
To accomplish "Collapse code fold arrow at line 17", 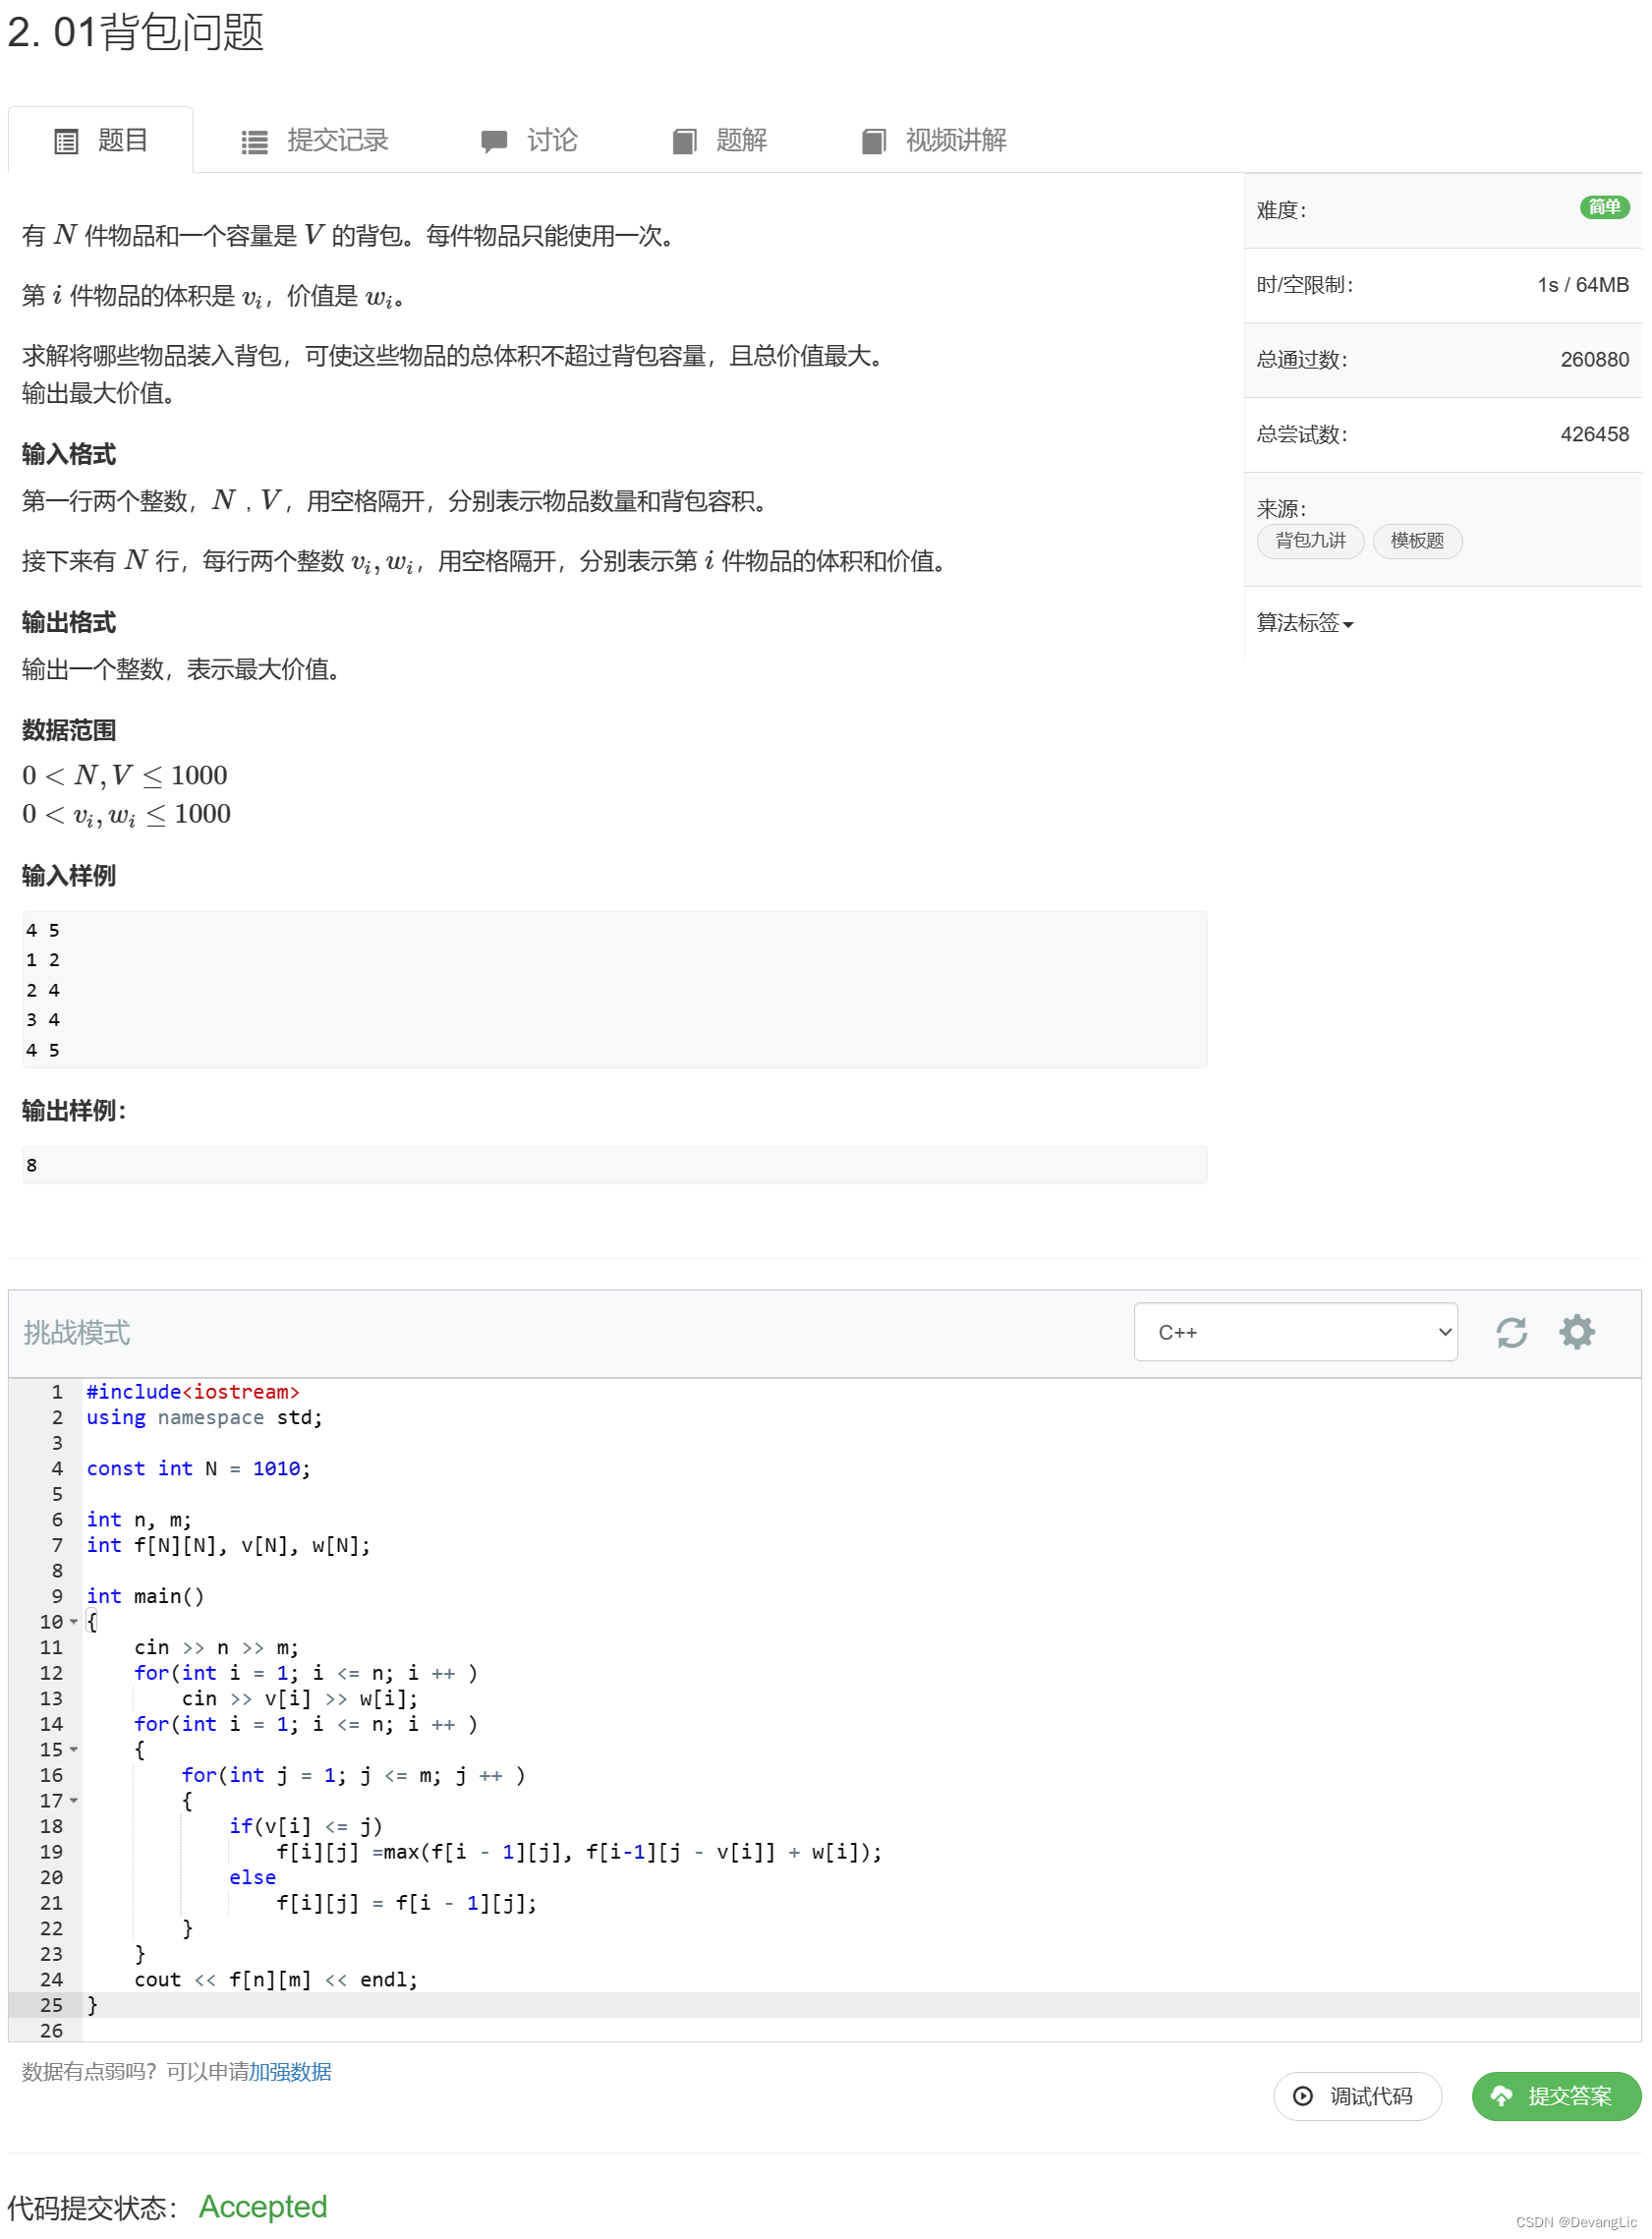I will (74, 1801).
